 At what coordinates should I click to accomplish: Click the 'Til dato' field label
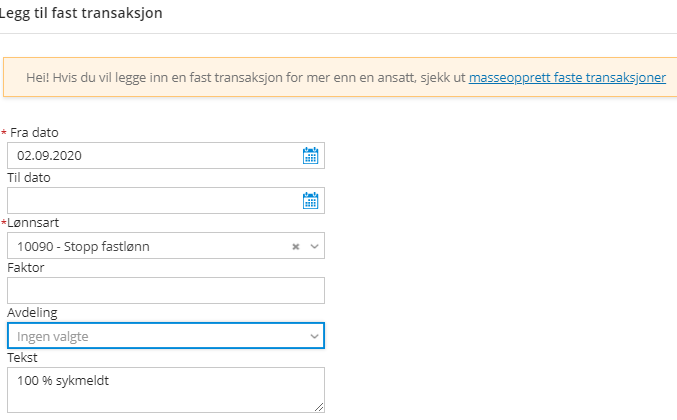[x=29, y=177]
